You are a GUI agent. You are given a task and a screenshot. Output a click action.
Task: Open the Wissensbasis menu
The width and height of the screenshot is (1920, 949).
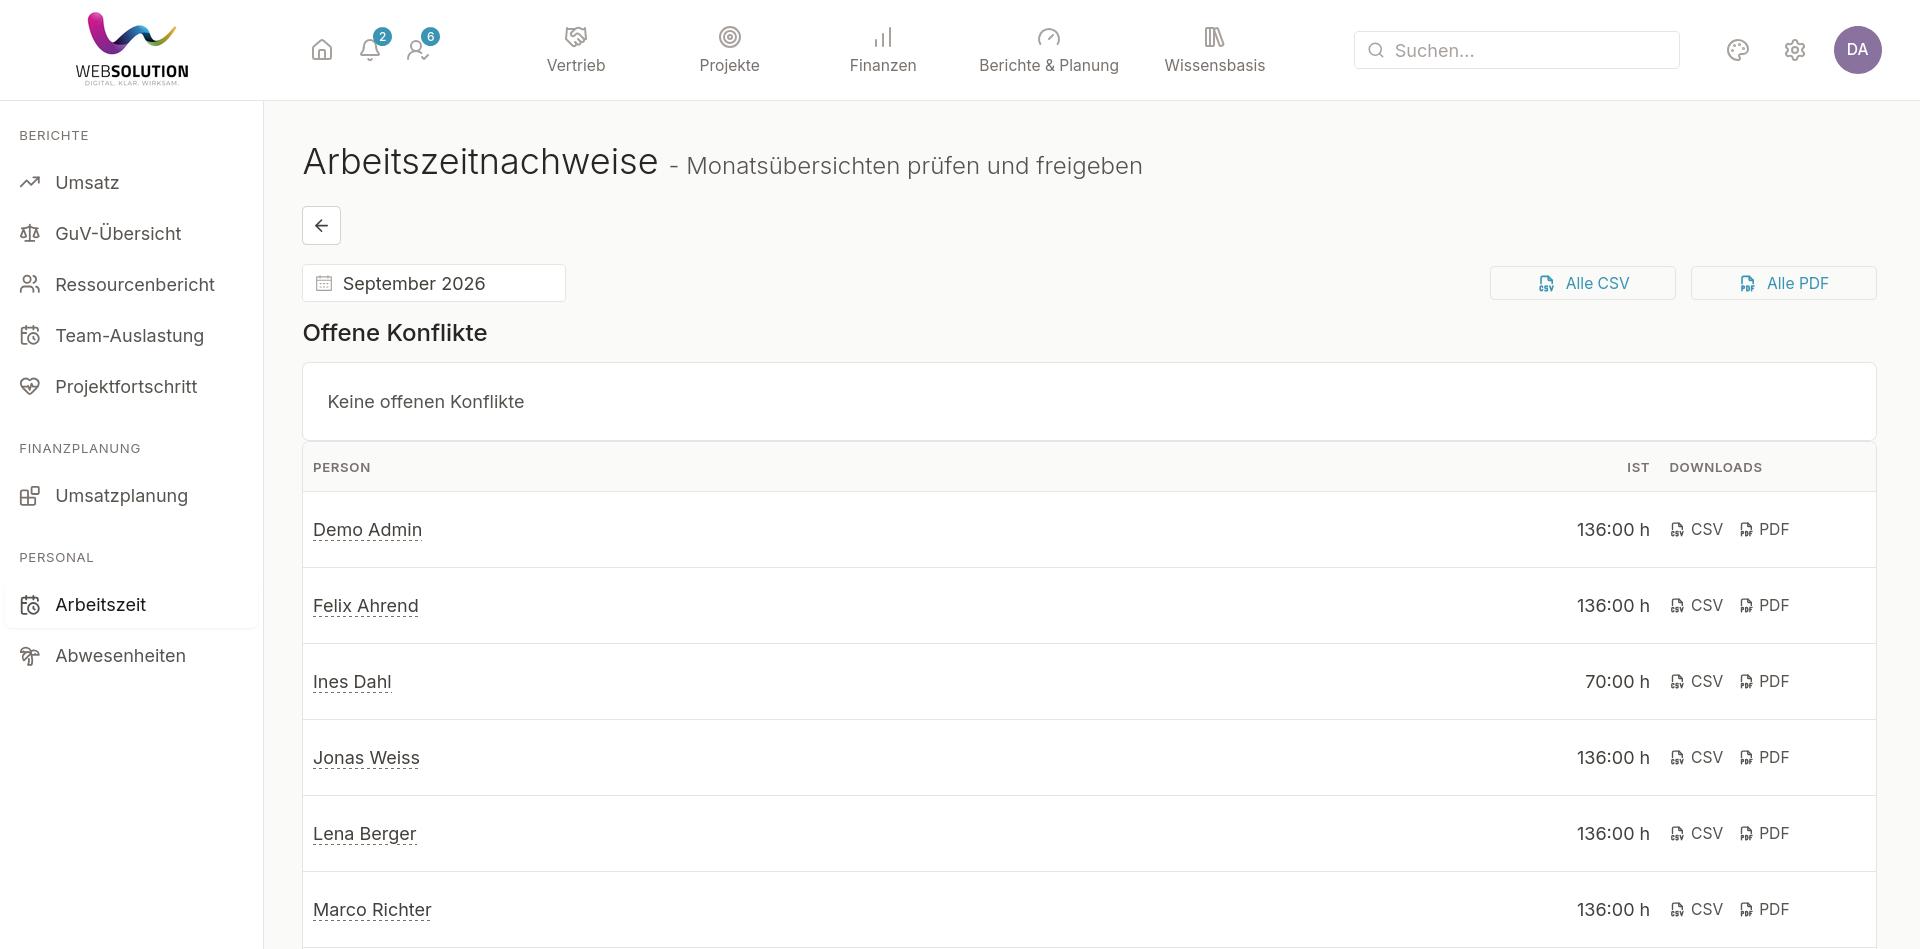pyautogui.click(x=1215, y=50)
